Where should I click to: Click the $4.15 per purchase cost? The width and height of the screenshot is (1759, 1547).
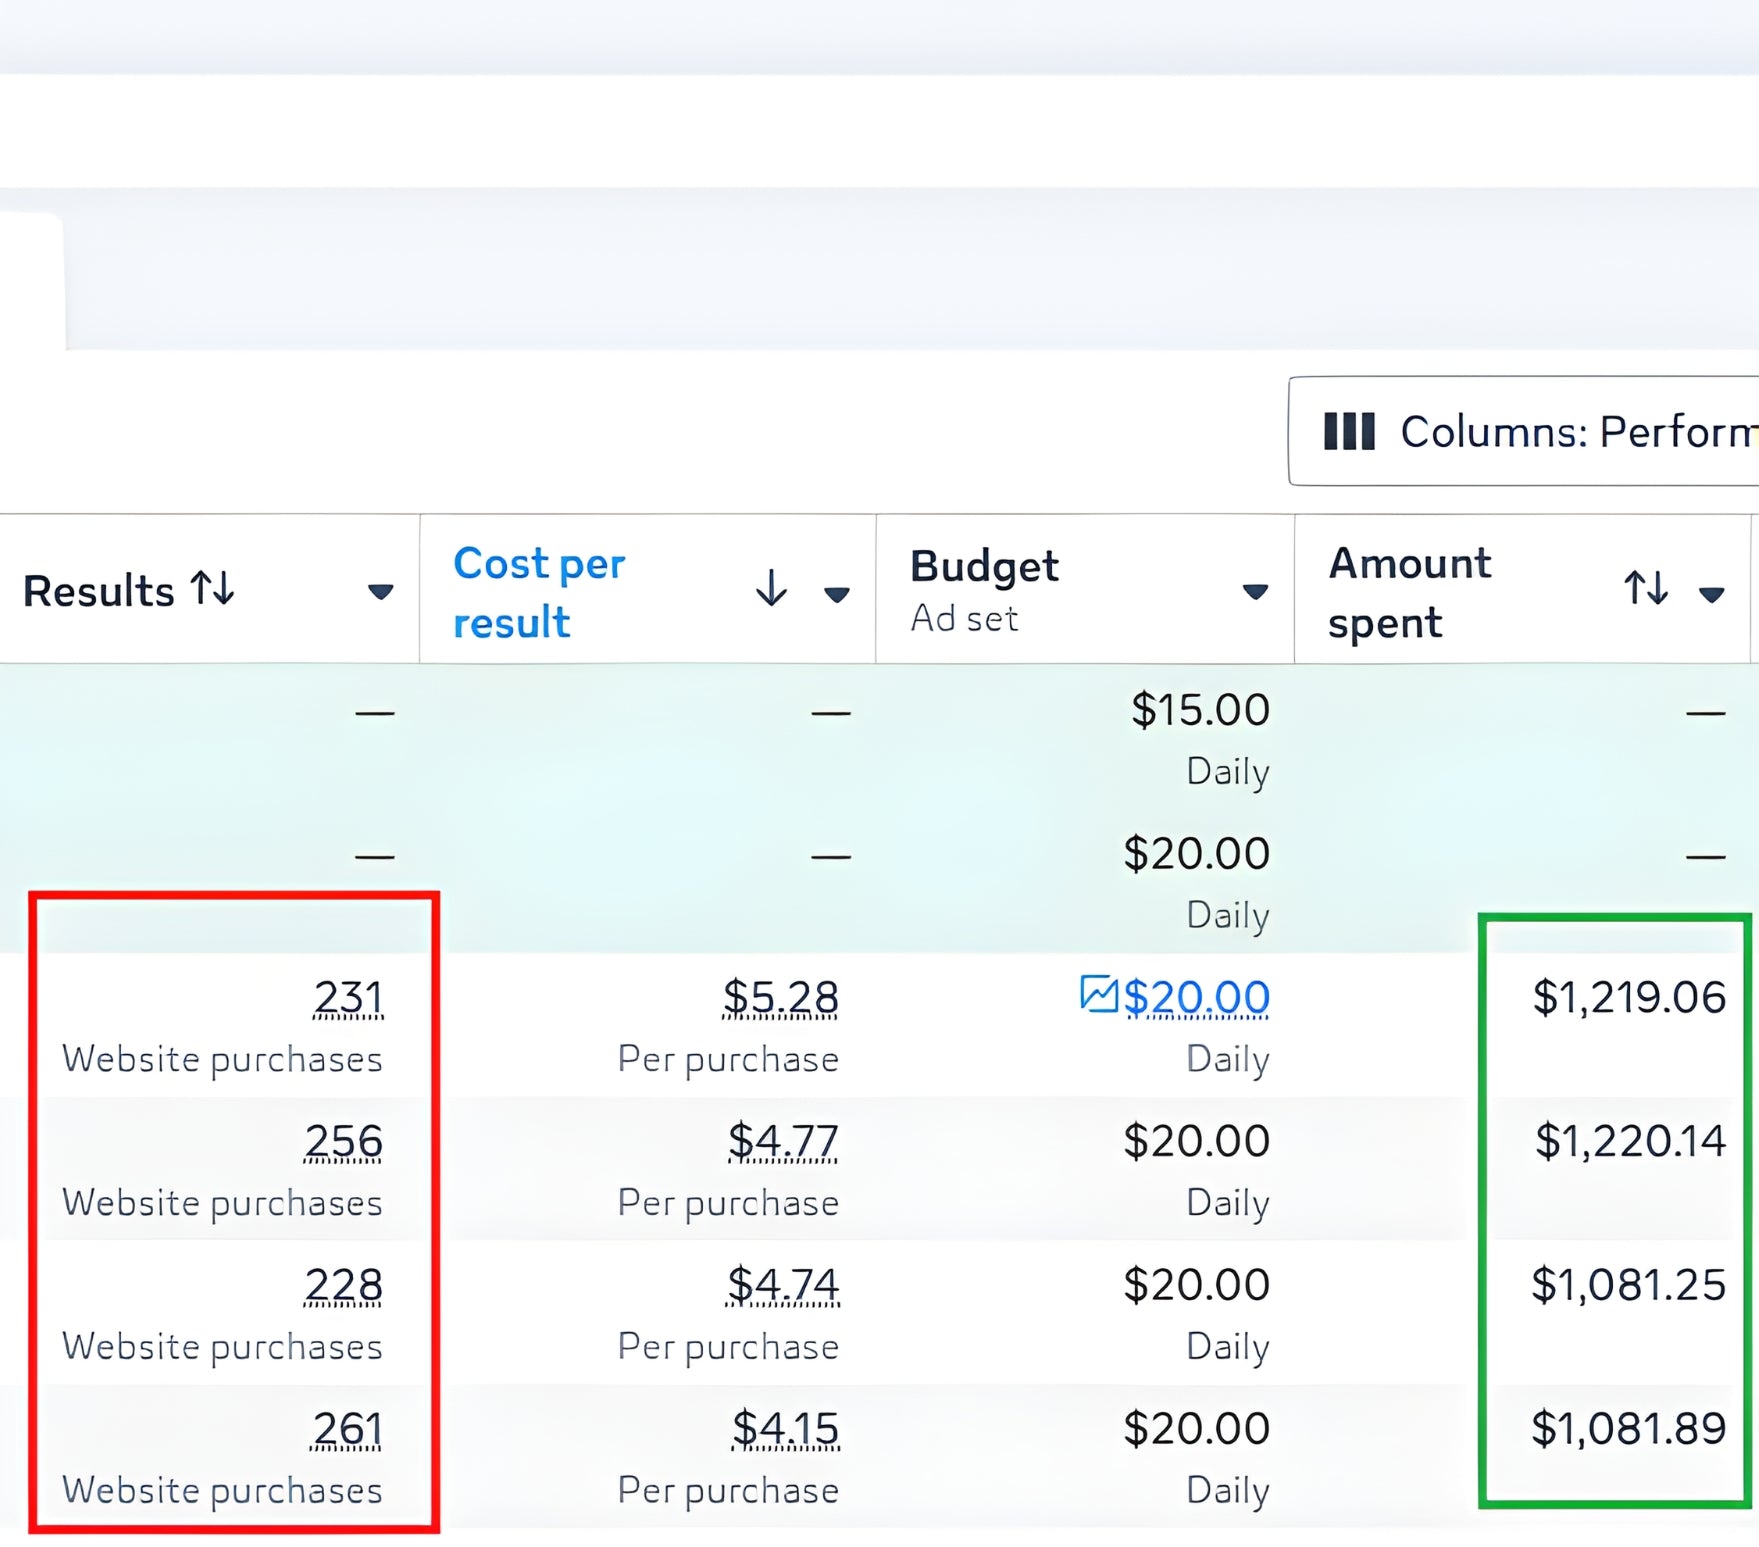pyautogui.click(x=784, y=1429)
